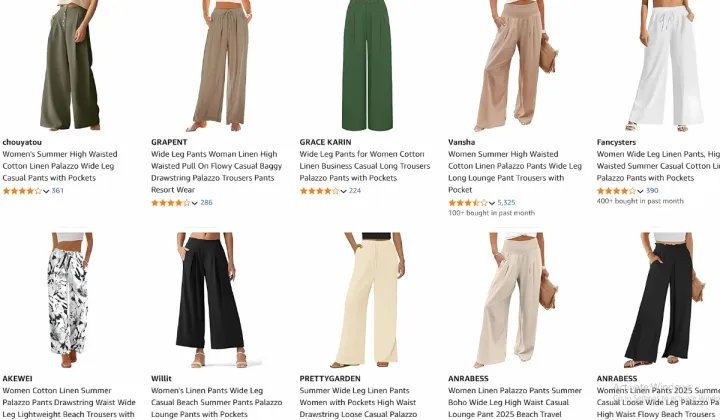This screenshot has width=720, height=420.
Task: Open the 361 reviews link for chouyatou
Action: 57,190
